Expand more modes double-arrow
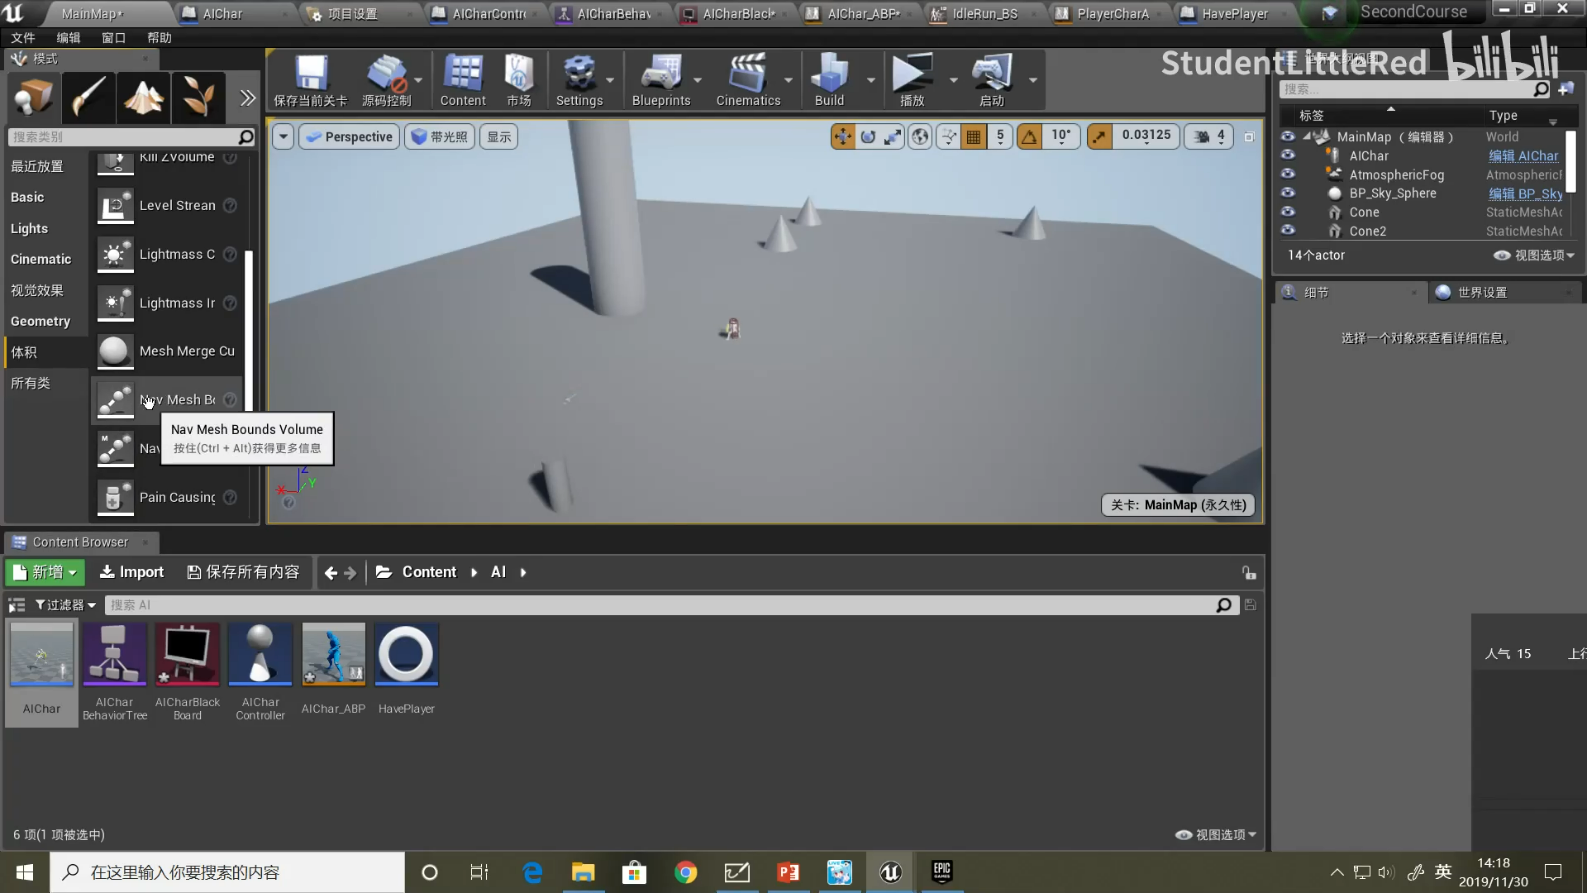This screenshot has height=893, width=1587. (247, 97)
